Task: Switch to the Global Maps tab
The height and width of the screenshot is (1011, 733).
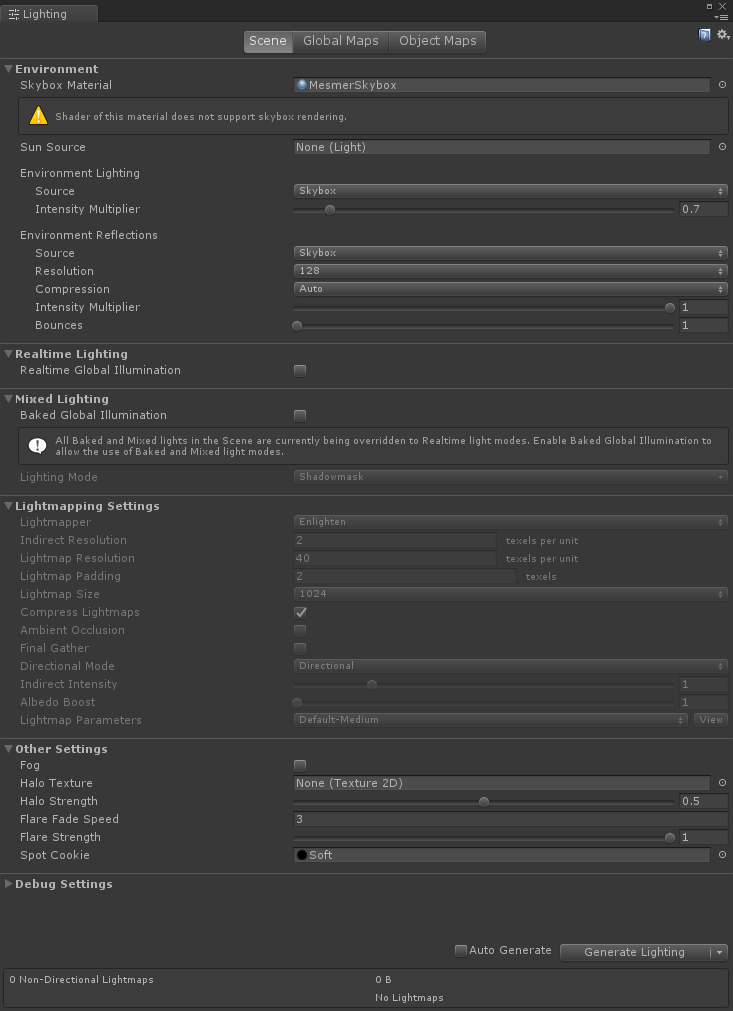Action: 340,41
